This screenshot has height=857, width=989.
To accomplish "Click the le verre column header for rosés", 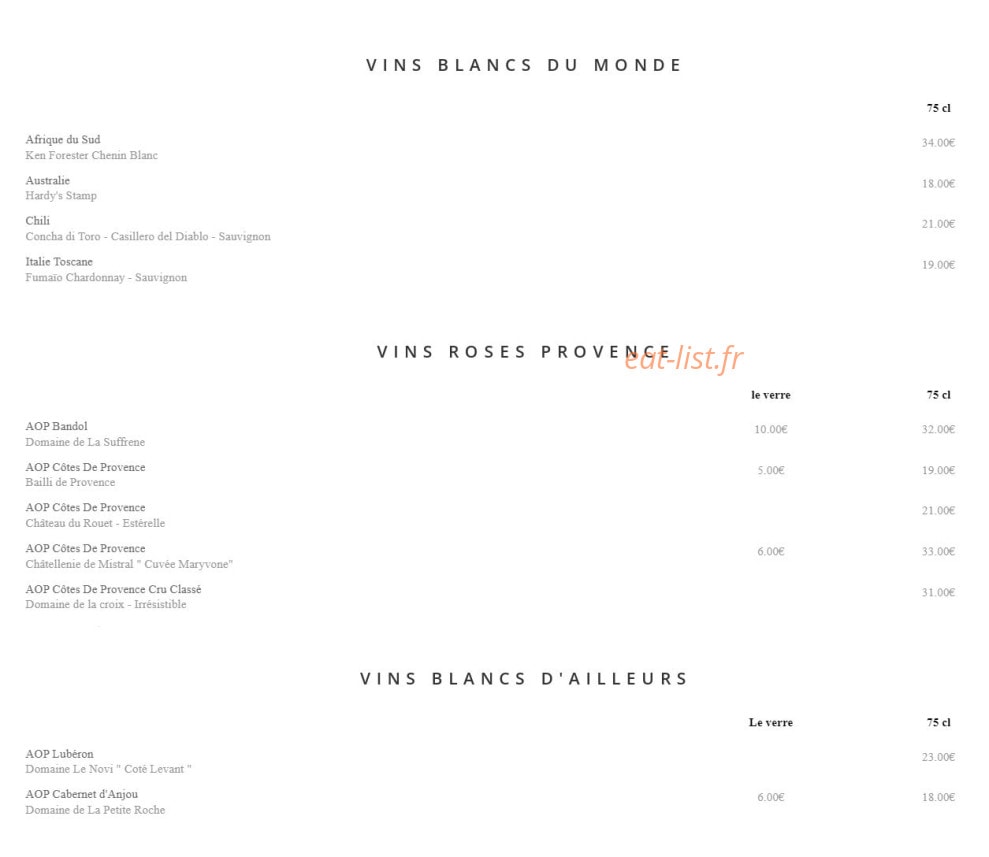I will pyautogui.click(x=771, y=395).
